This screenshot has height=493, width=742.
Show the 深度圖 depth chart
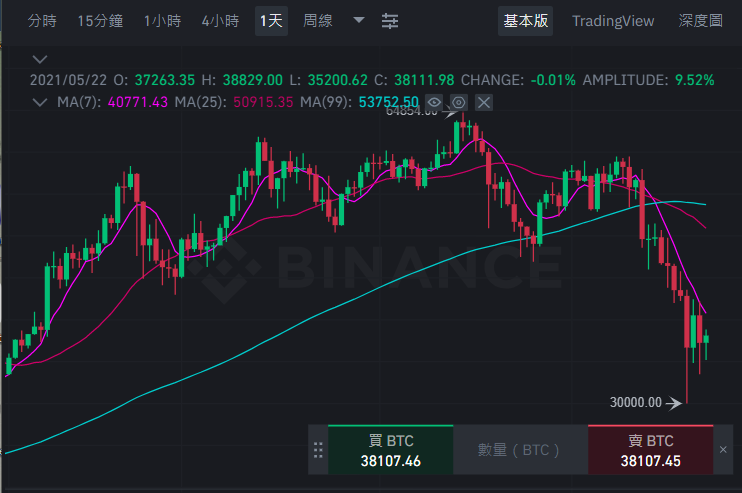click(700, 21)
